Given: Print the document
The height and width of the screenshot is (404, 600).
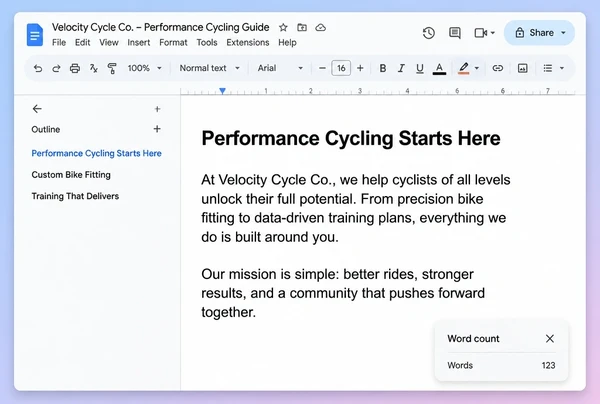Looking at the screenshot, I should pos(75,68).
